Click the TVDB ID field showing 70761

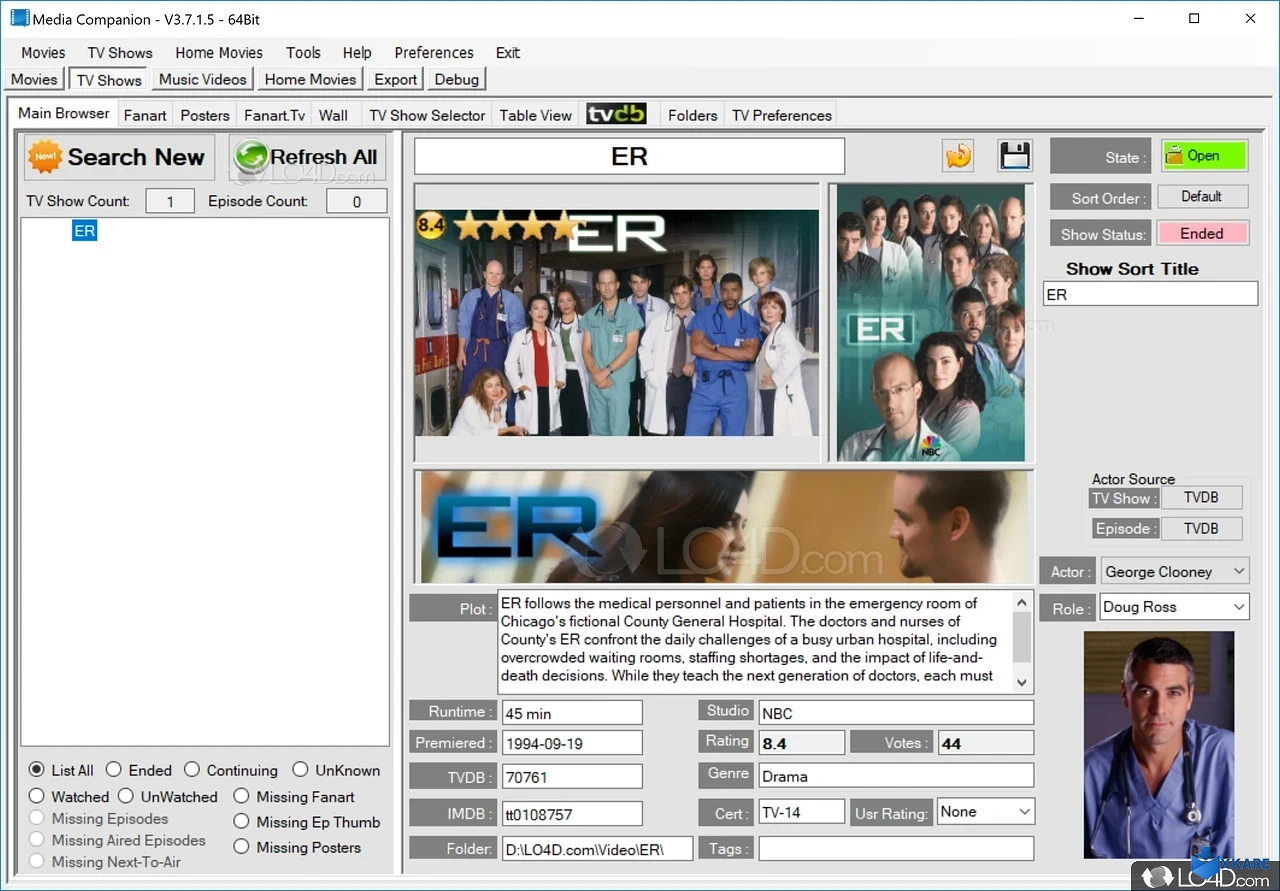tap(572, 776)
